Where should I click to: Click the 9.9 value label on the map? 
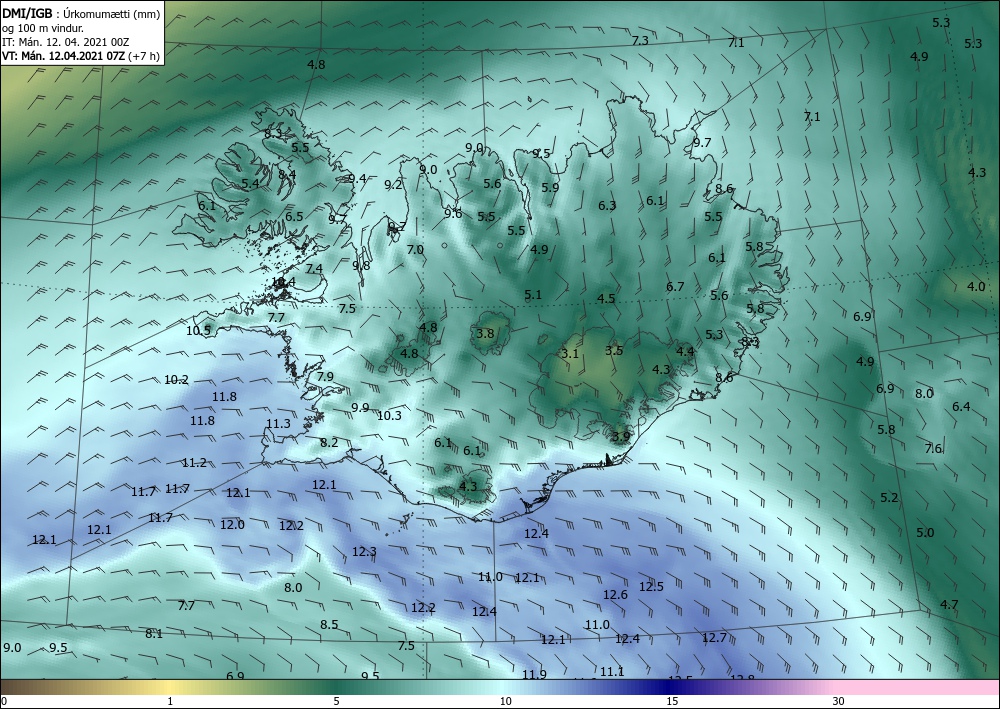[360, 407]
